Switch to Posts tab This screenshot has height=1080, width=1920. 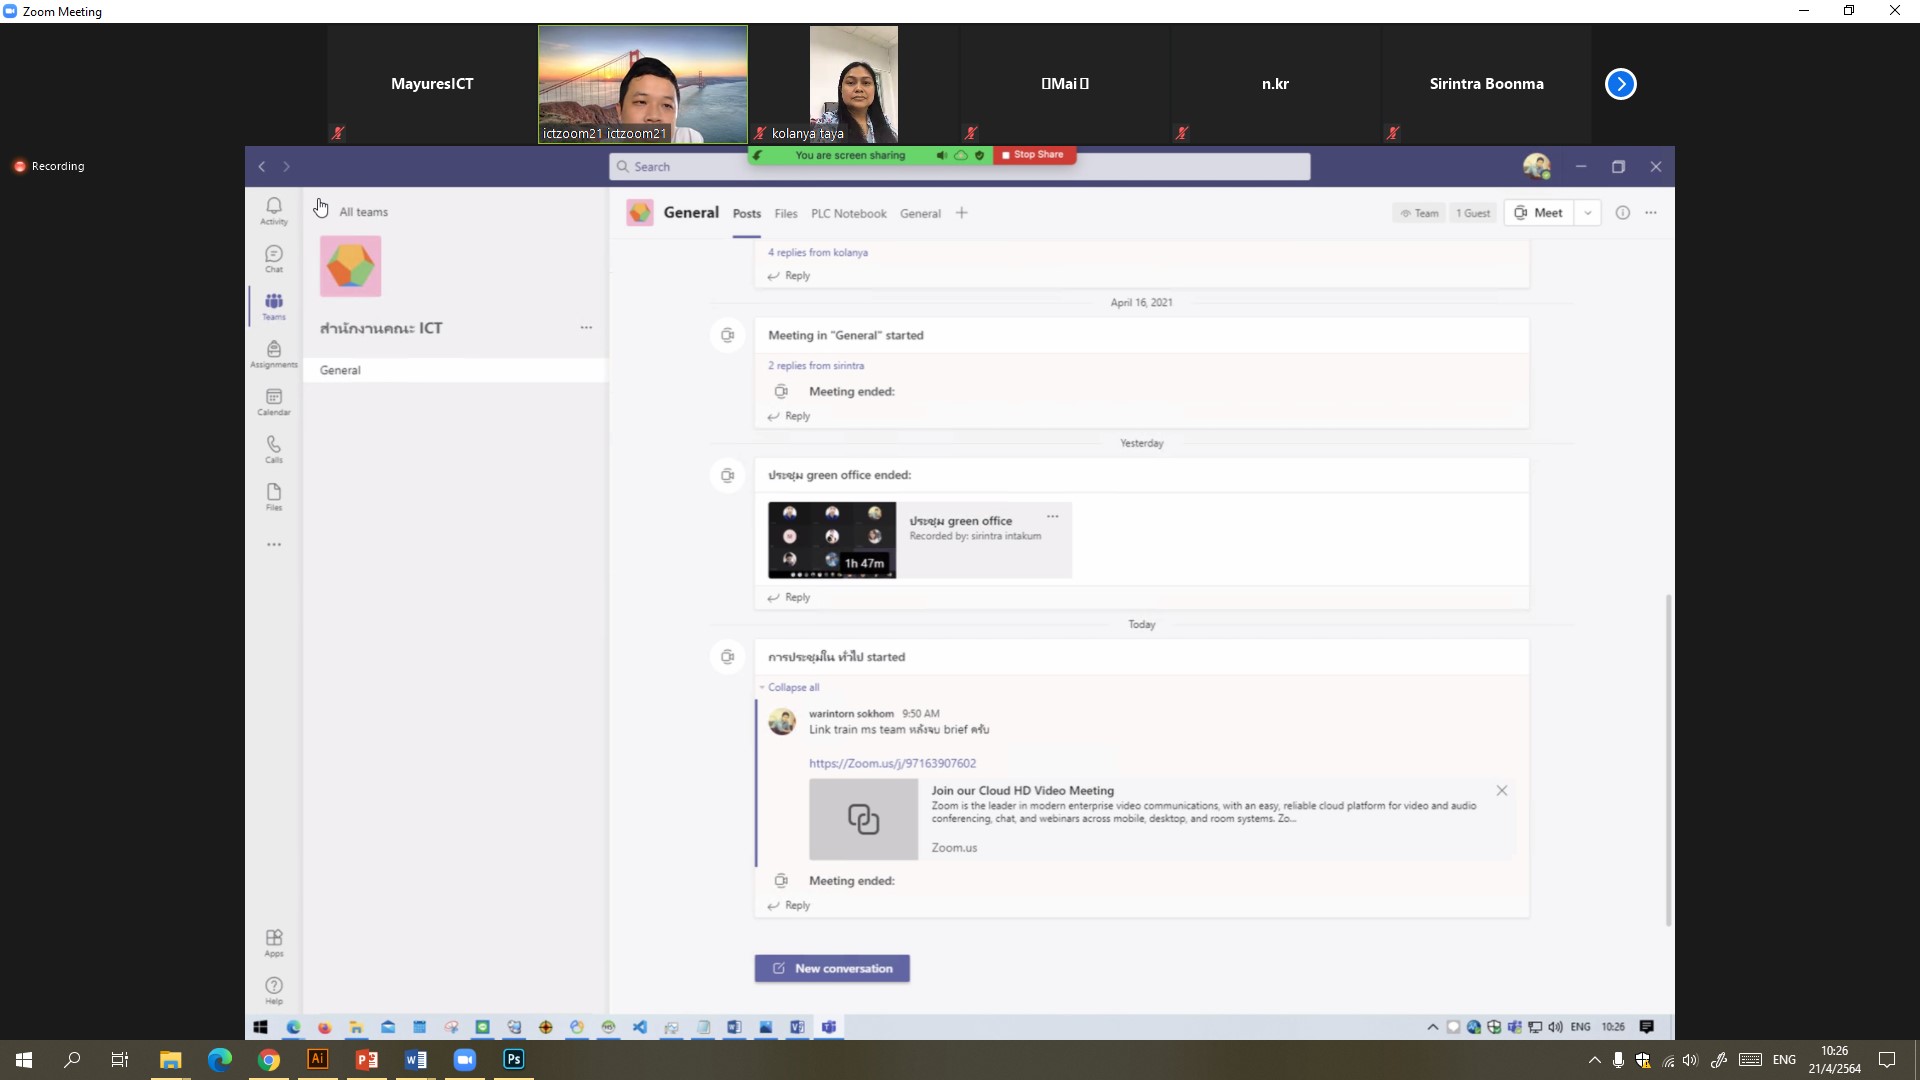click(x=747, y=214)
